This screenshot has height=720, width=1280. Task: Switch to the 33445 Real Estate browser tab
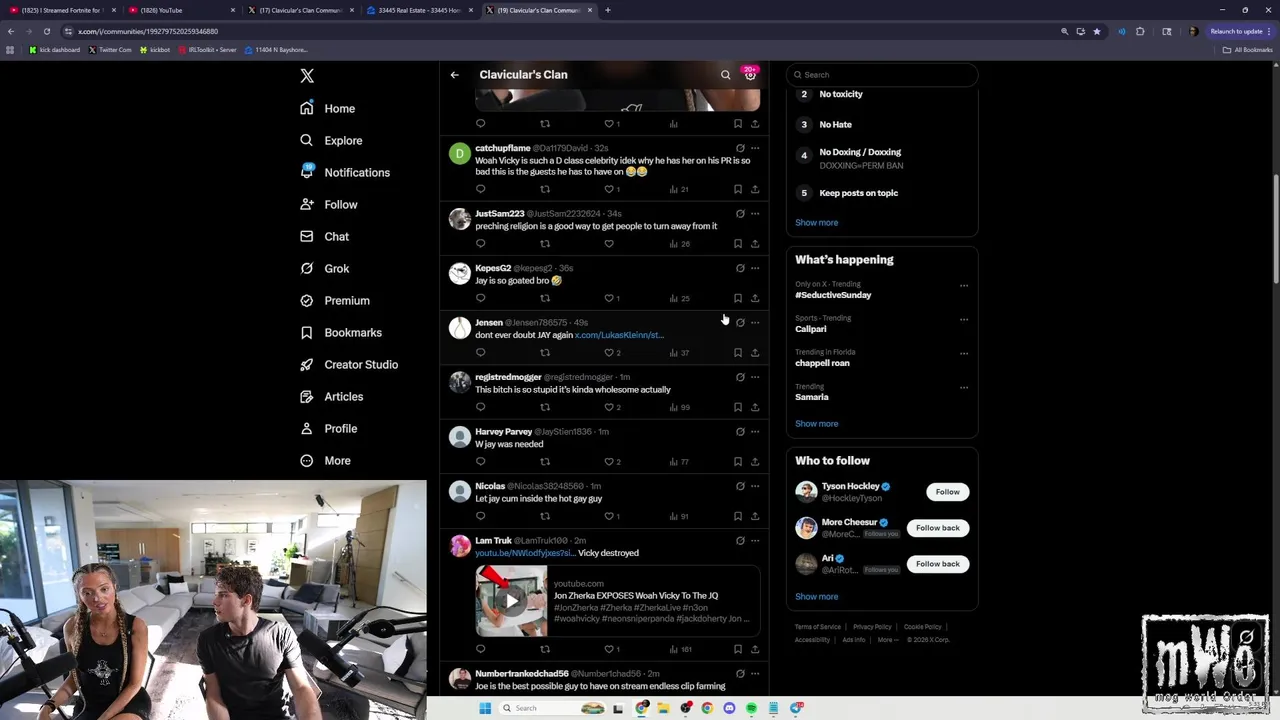click(x=419, y=10)
